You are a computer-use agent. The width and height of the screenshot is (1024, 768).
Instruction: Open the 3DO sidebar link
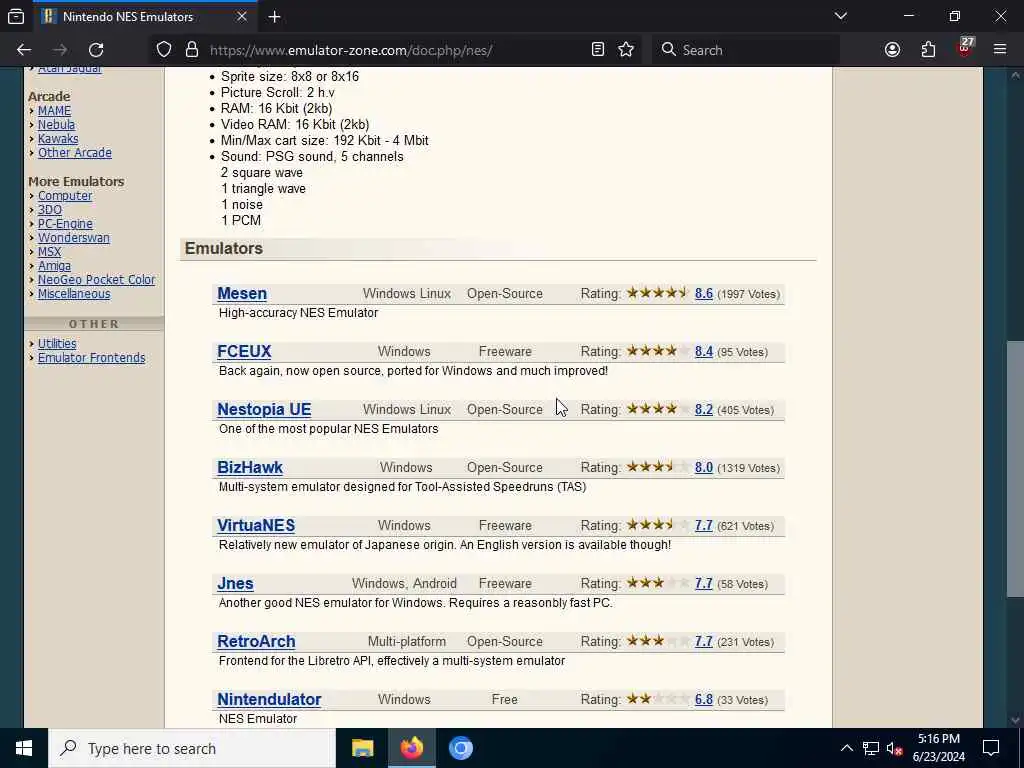(50, 210)
